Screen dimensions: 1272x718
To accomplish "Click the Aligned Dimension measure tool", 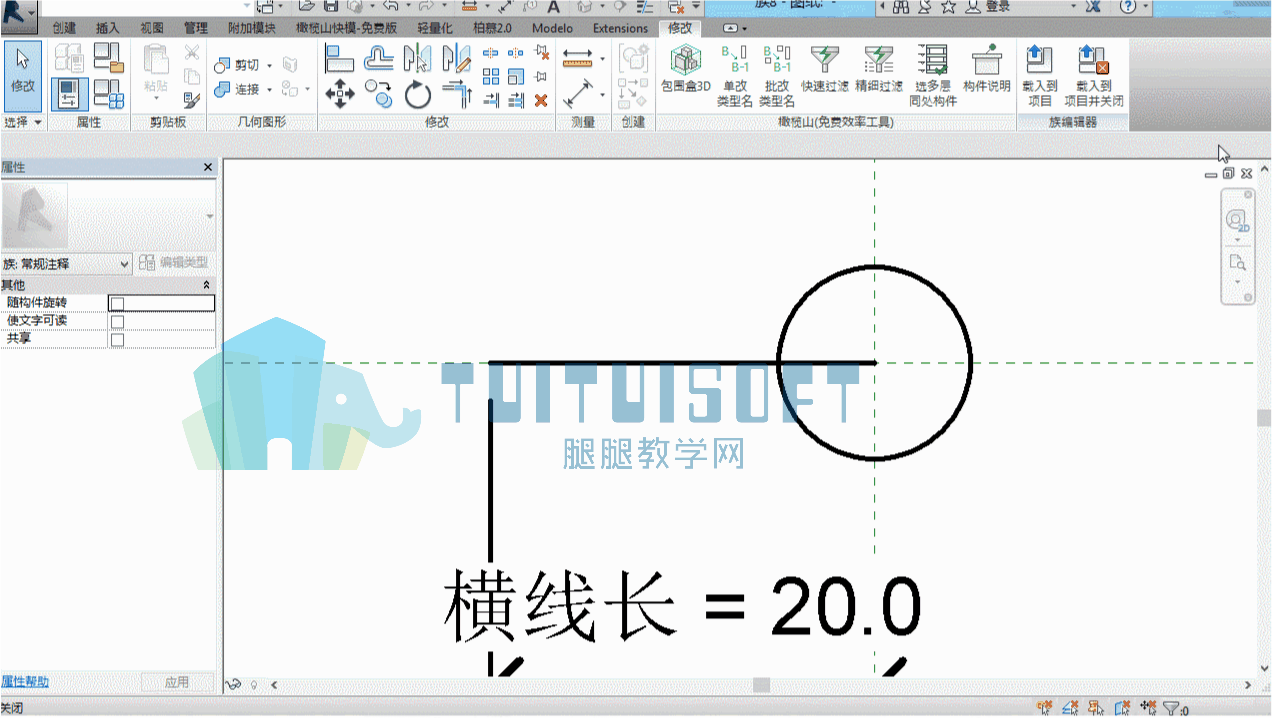I will tap(578, 58).
